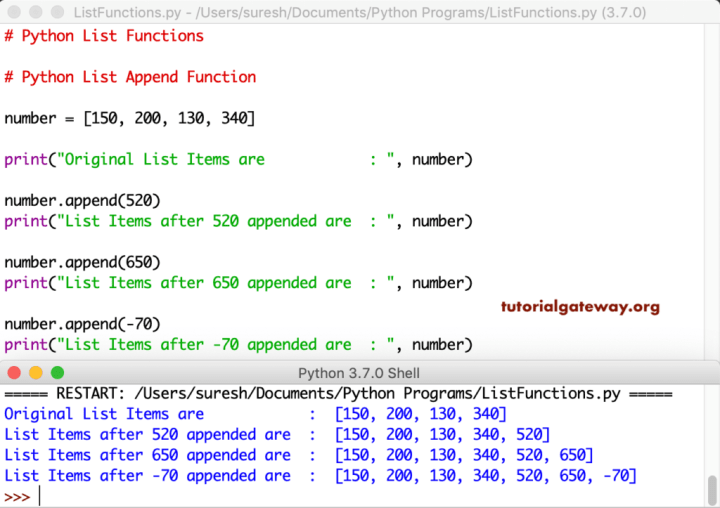Screen dimensions: 720x508
Task: Click print line 'after 650 appended are'
Action: (x=238, y=283)
